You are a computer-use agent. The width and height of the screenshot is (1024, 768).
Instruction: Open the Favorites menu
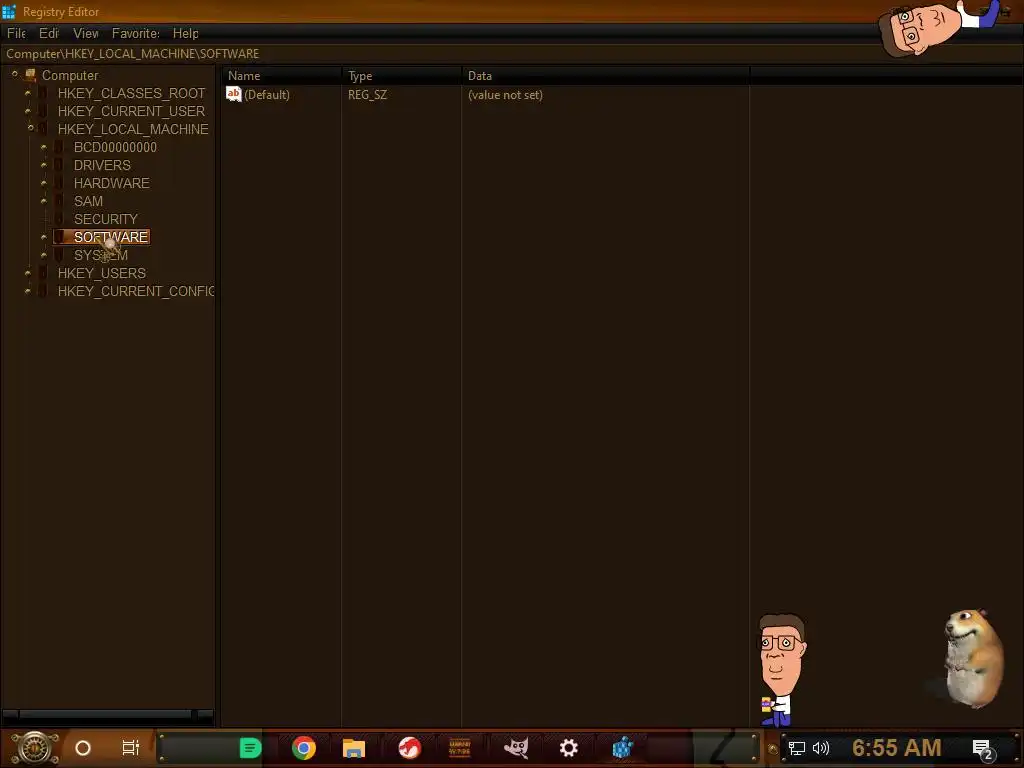point(136,33)
